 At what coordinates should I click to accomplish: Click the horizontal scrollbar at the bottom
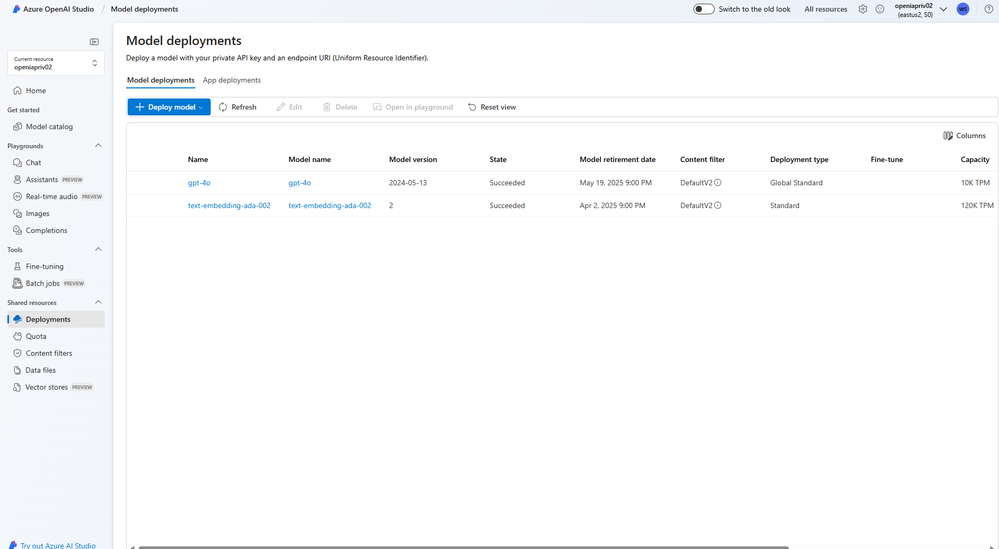463,547
